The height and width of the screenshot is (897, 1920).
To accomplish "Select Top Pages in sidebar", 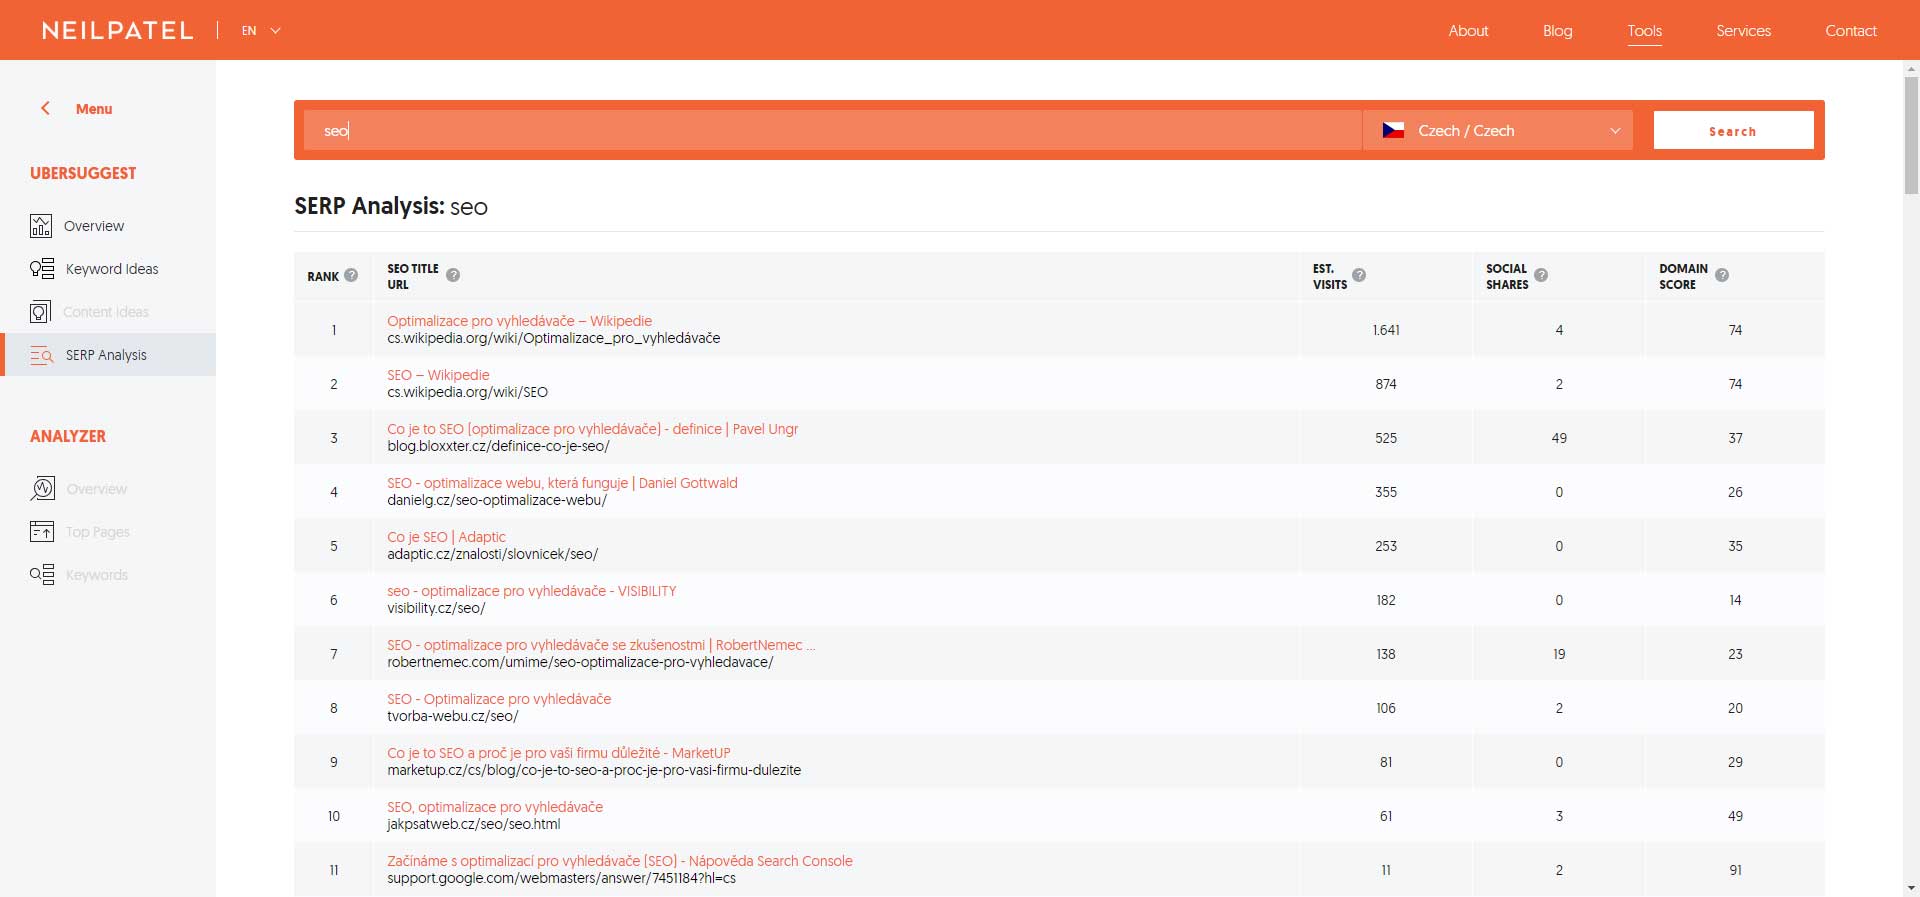I will pos(98,532).
